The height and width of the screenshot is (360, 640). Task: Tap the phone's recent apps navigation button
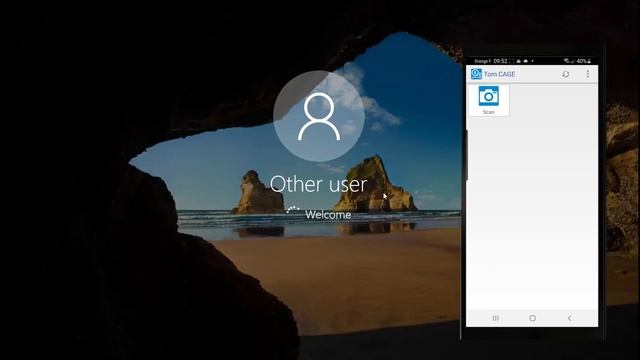(x=496, y=318)
